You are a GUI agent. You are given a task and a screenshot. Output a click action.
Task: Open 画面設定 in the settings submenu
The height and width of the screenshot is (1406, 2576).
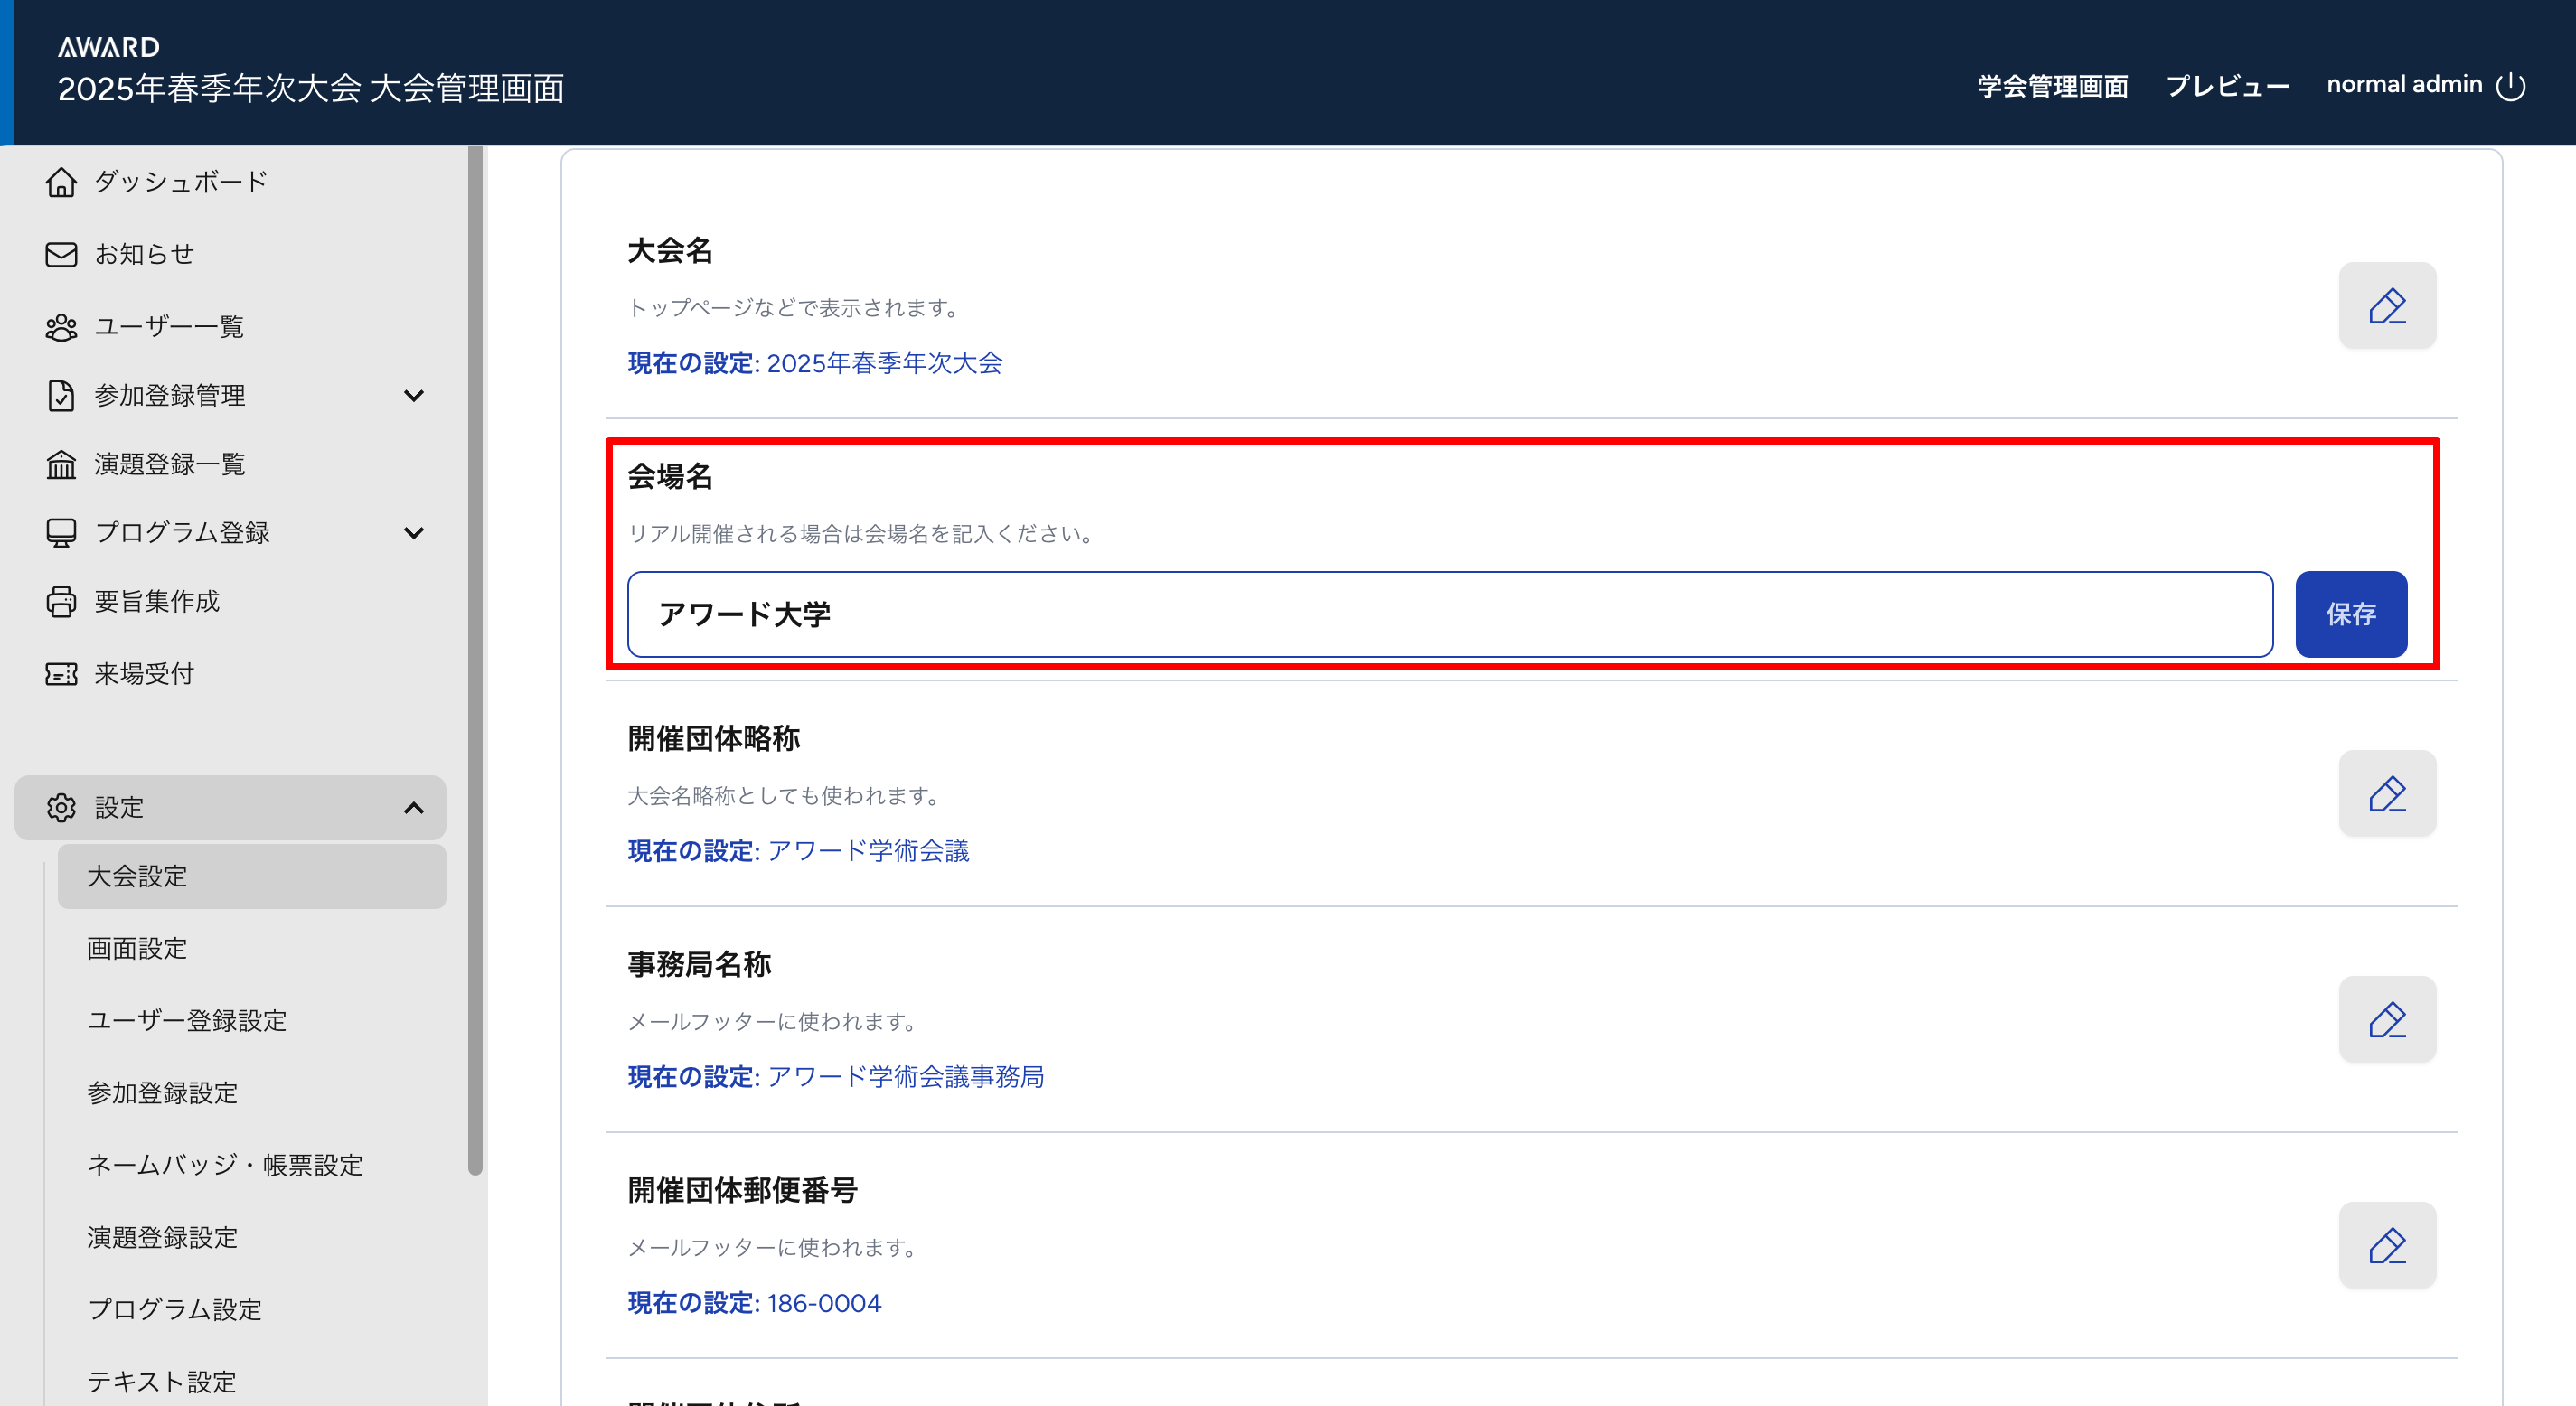137,948
